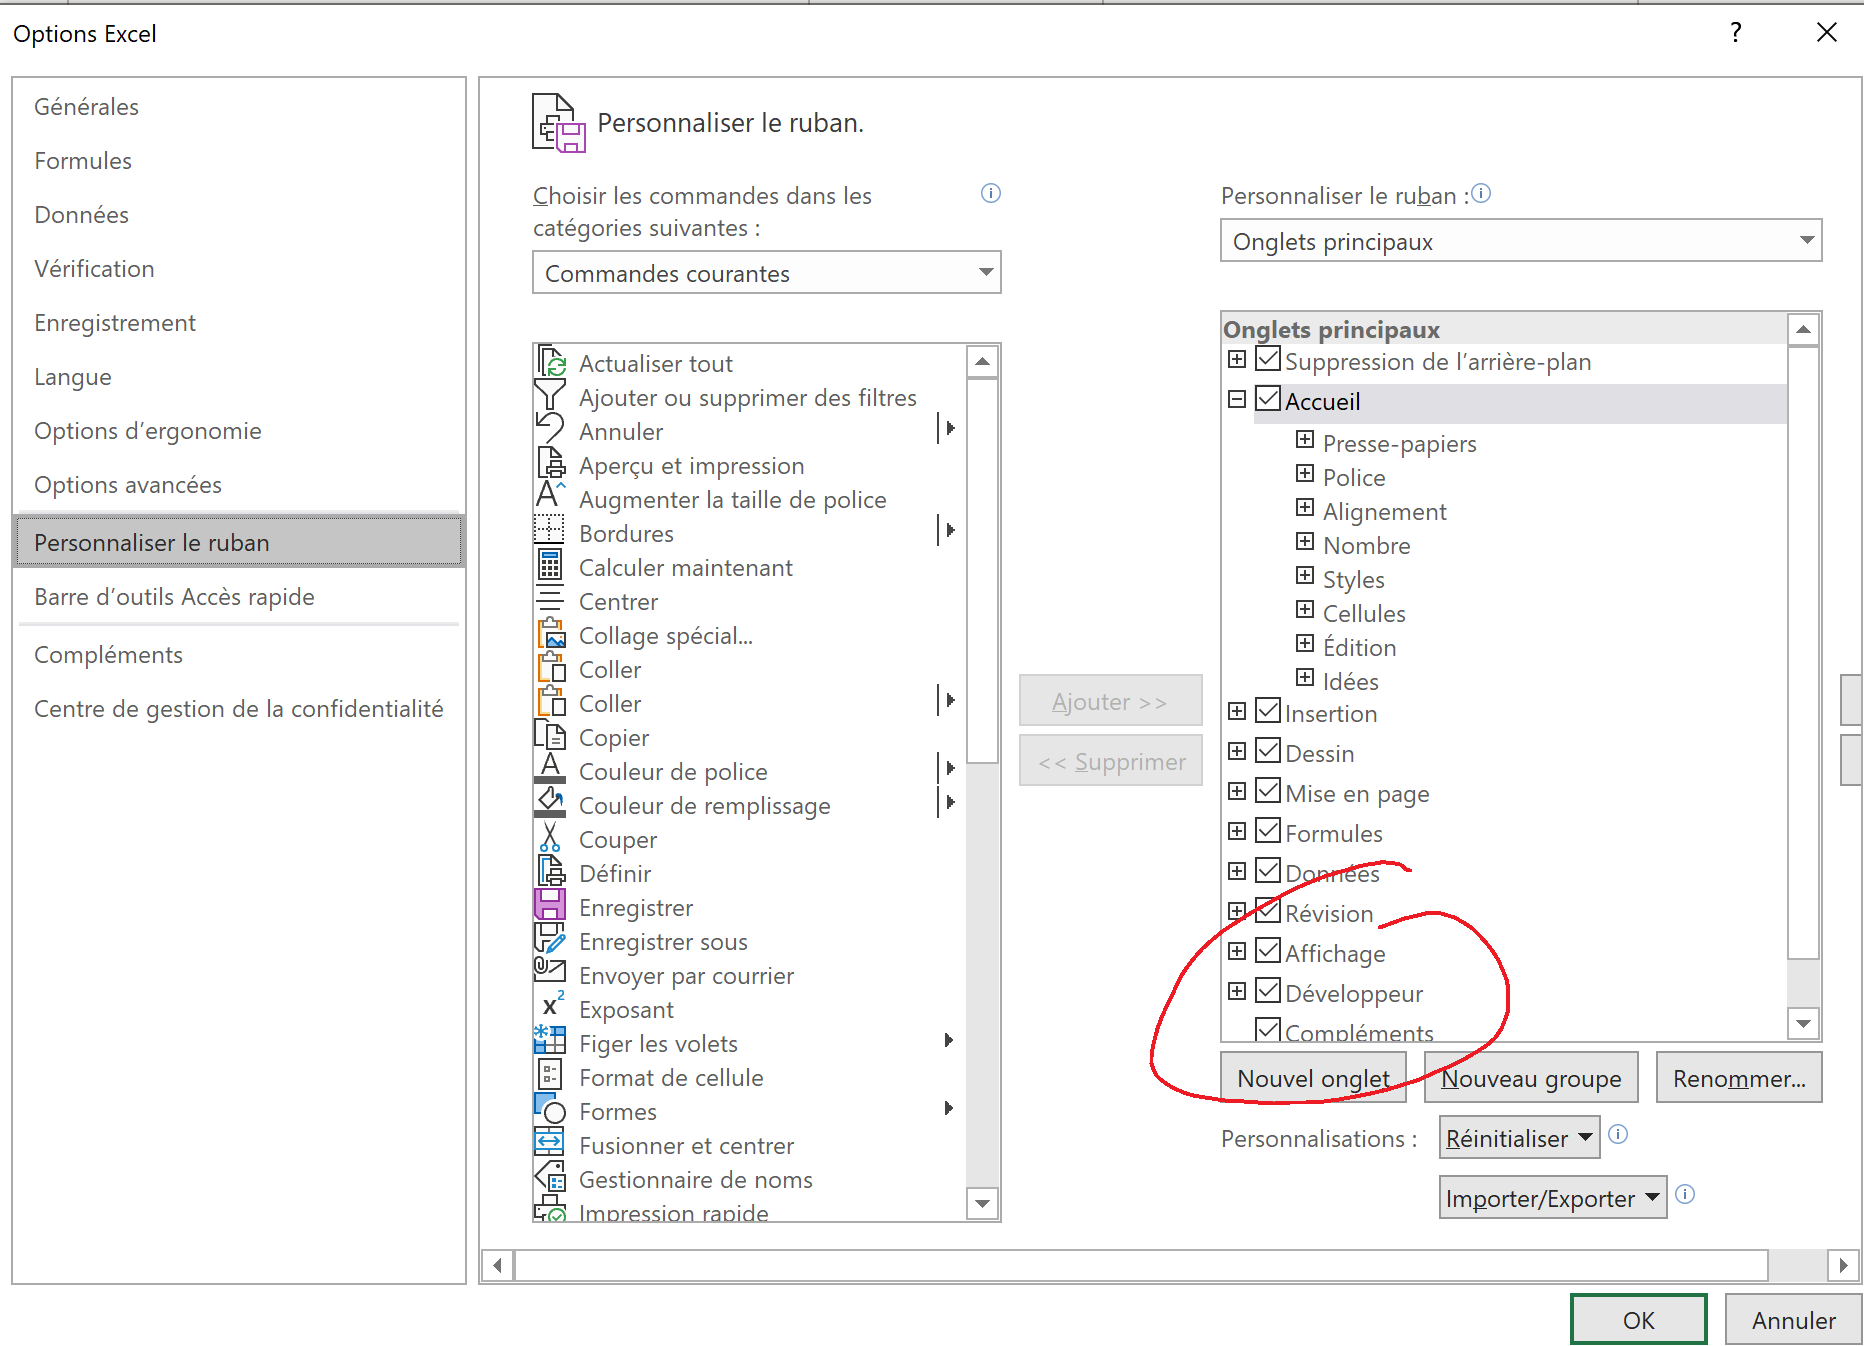Click the Calculer maintenant calculator icon

(x=550, y=566)
